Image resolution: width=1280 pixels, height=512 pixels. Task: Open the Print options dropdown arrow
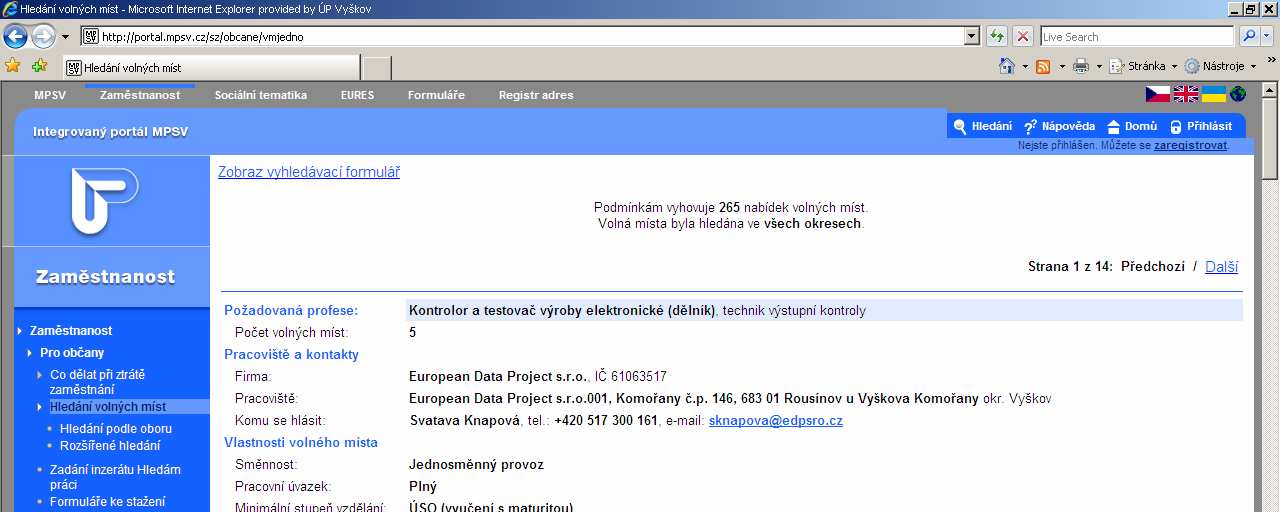1098,66
